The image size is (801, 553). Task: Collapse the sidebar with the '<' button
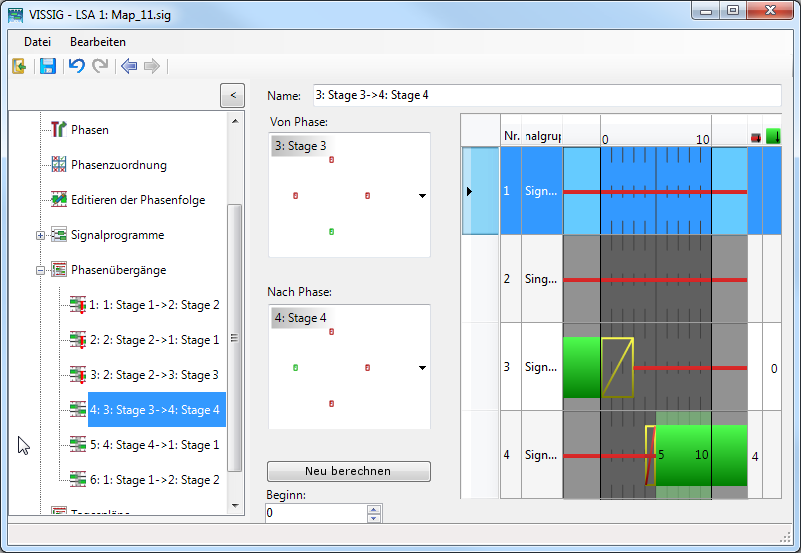[x=232, y=95]
